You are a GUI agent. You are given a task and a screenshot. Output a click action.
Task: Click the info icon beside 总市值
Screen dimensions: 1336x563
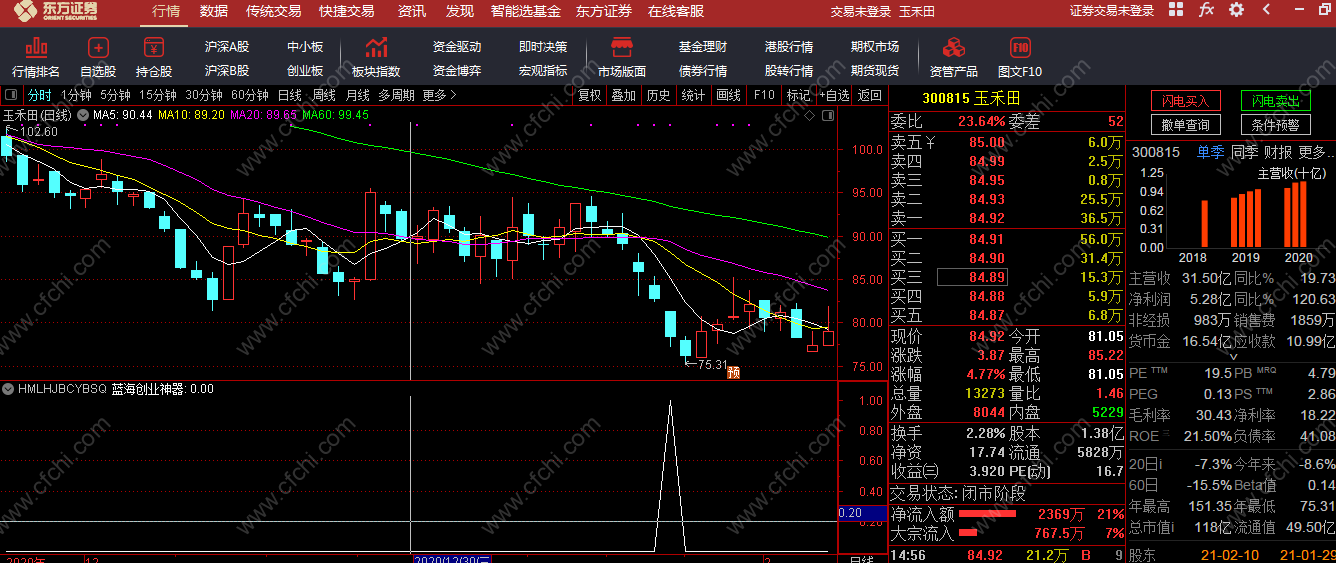(x=1175, y=529)
